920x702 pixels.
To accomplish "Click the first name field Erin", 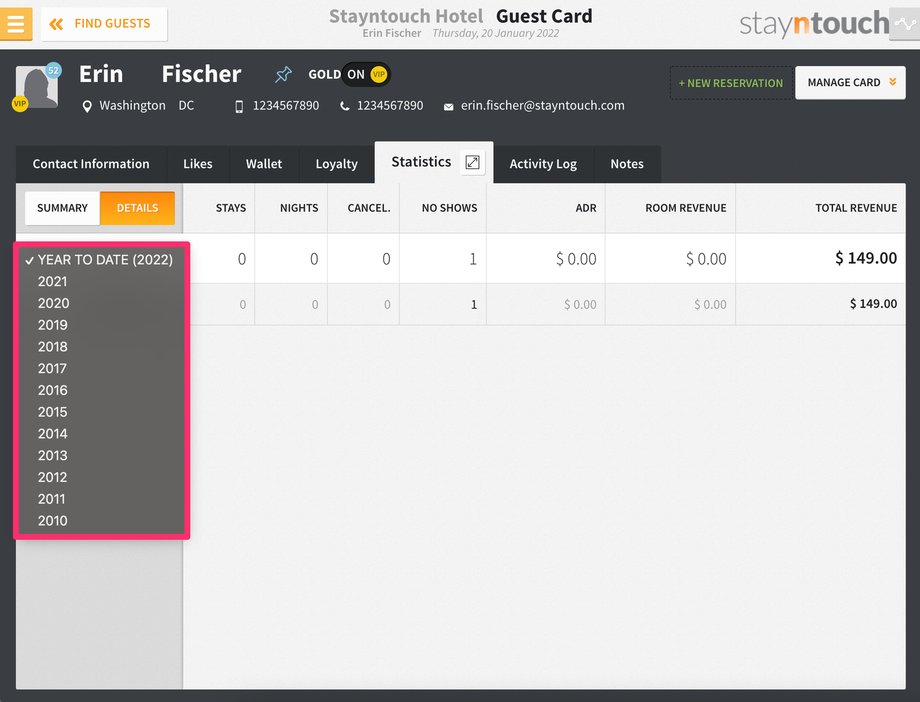I will (101, 74).
